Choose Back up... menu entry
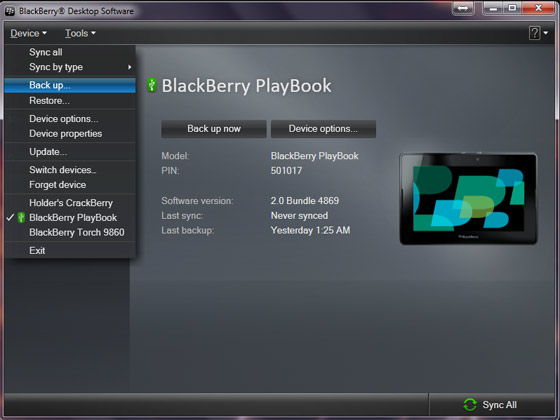Viewport: 560px width, 420px height. (x=70, y=85)
